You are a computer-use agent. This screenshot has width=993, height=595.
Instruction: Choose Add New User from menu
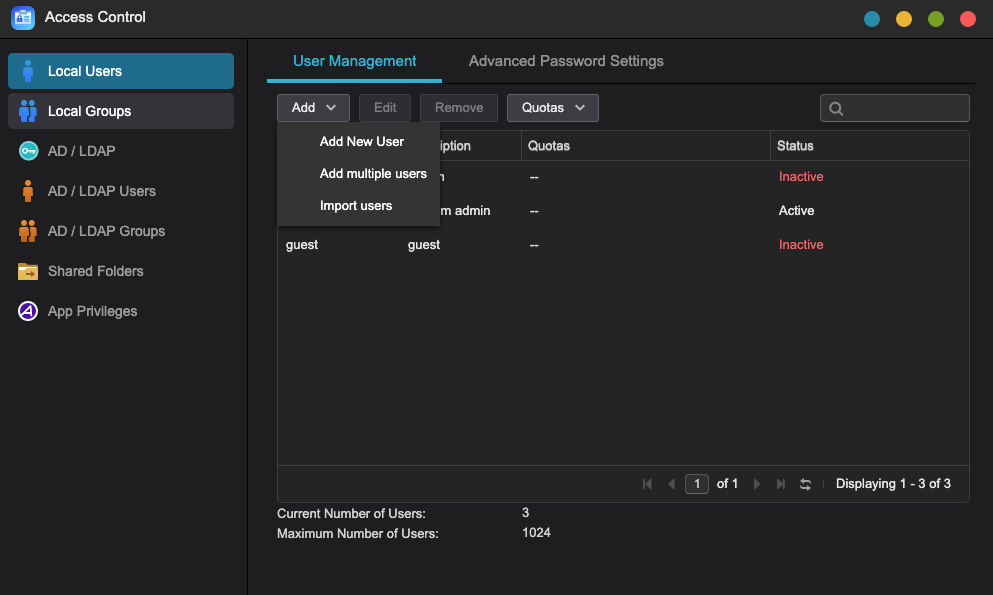pos(361,142)
